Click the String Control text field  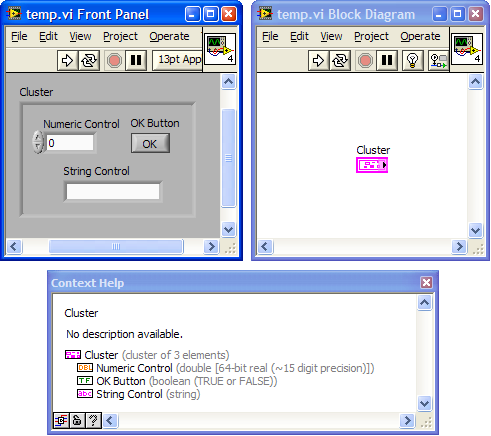[113, 192]
